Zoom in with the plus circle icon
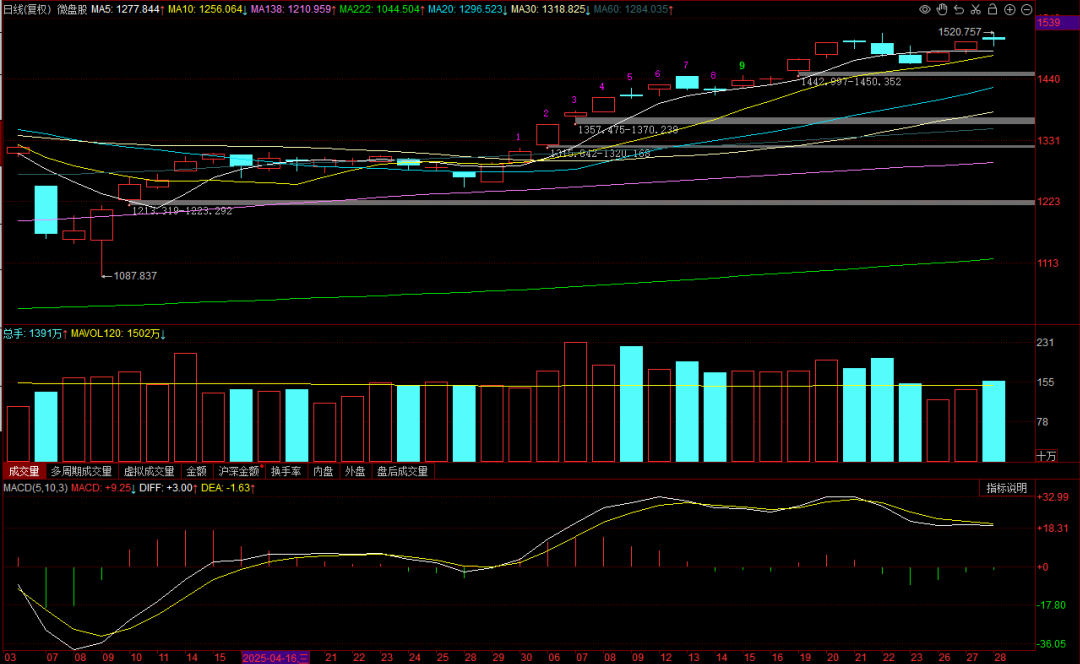 (1010, 10)
